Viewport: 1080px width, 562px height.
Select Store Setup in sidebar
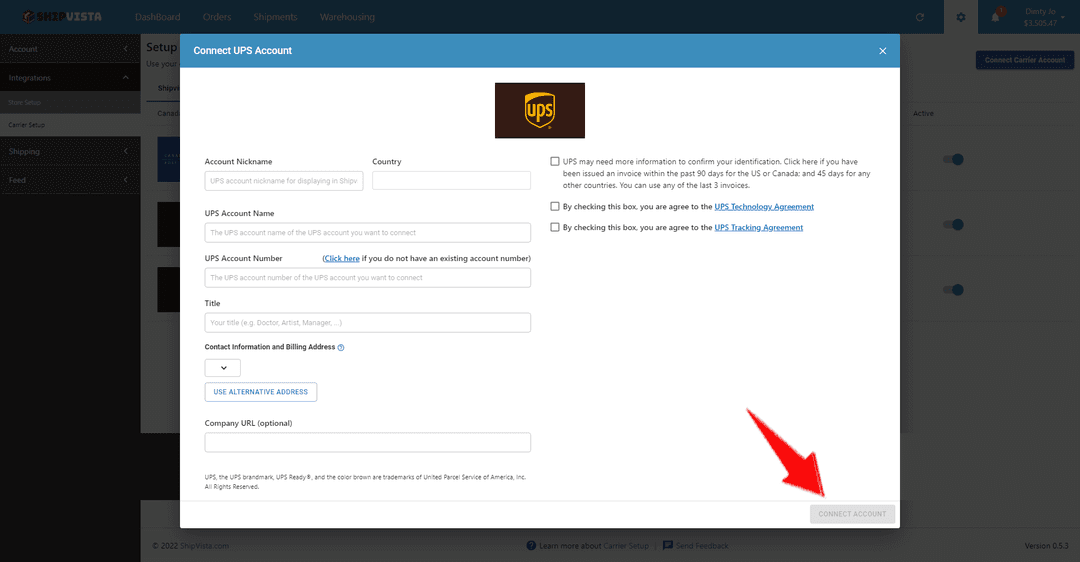(x=70, y=103)
